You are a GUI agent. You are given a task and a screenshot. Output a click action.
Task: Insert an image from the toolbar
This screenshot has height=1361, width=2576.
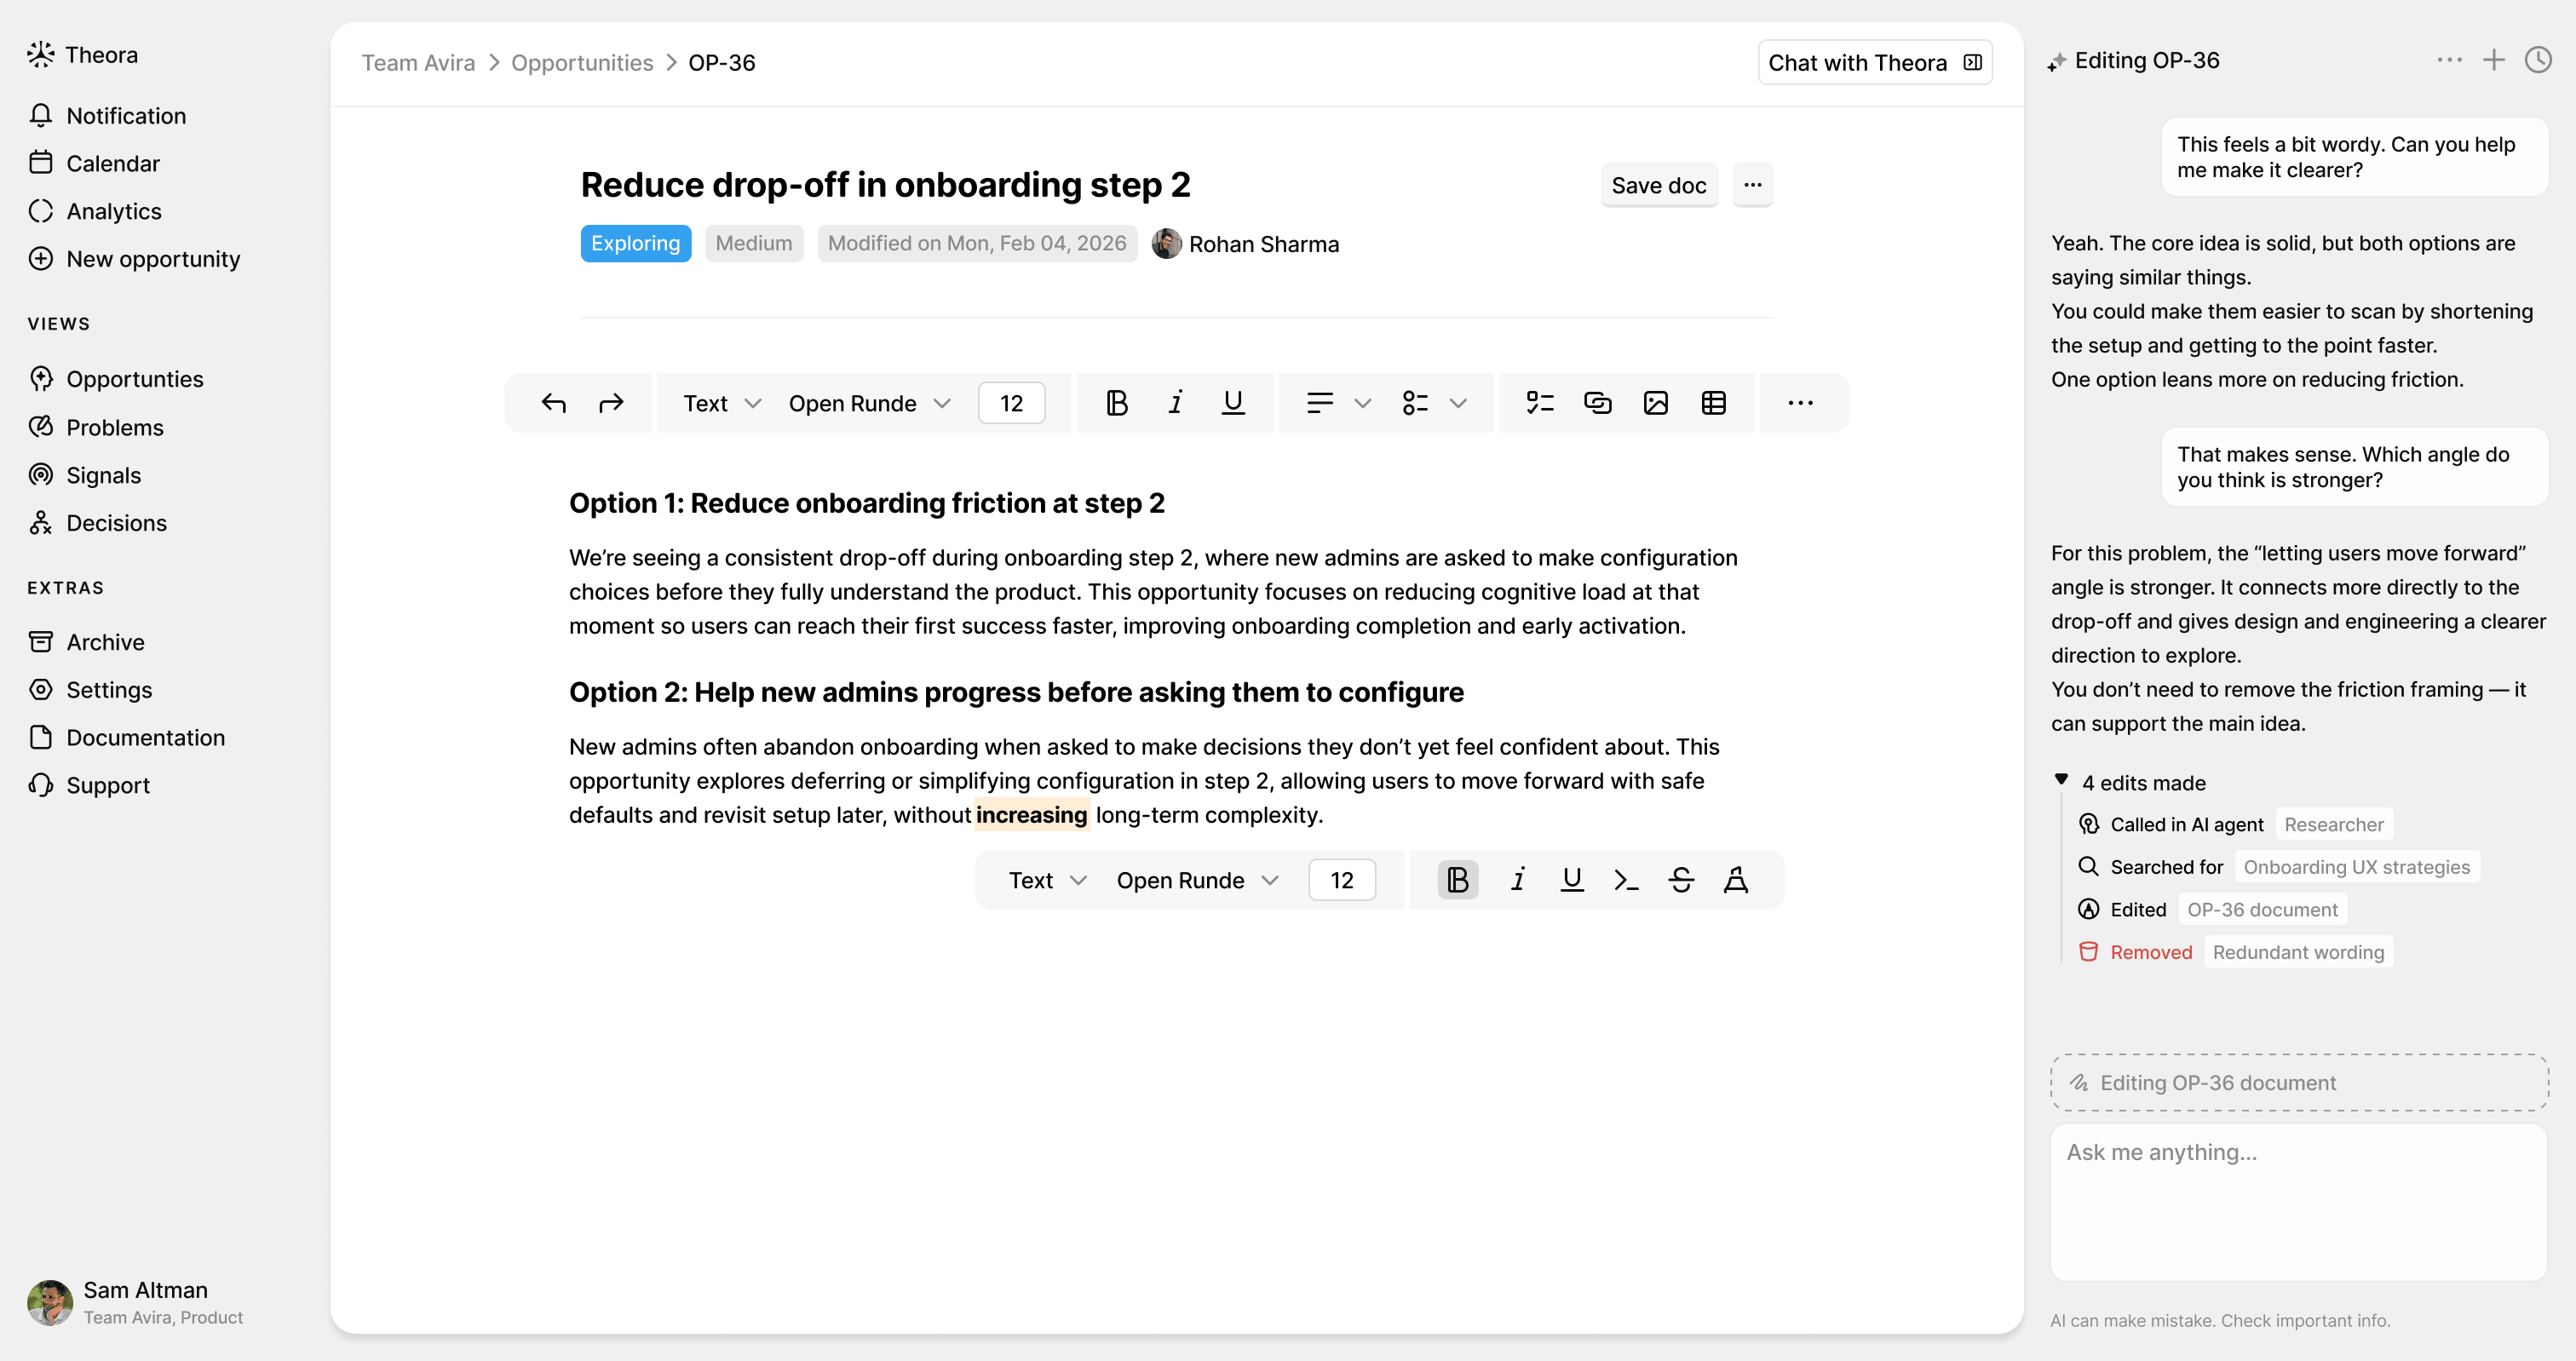1656,402
